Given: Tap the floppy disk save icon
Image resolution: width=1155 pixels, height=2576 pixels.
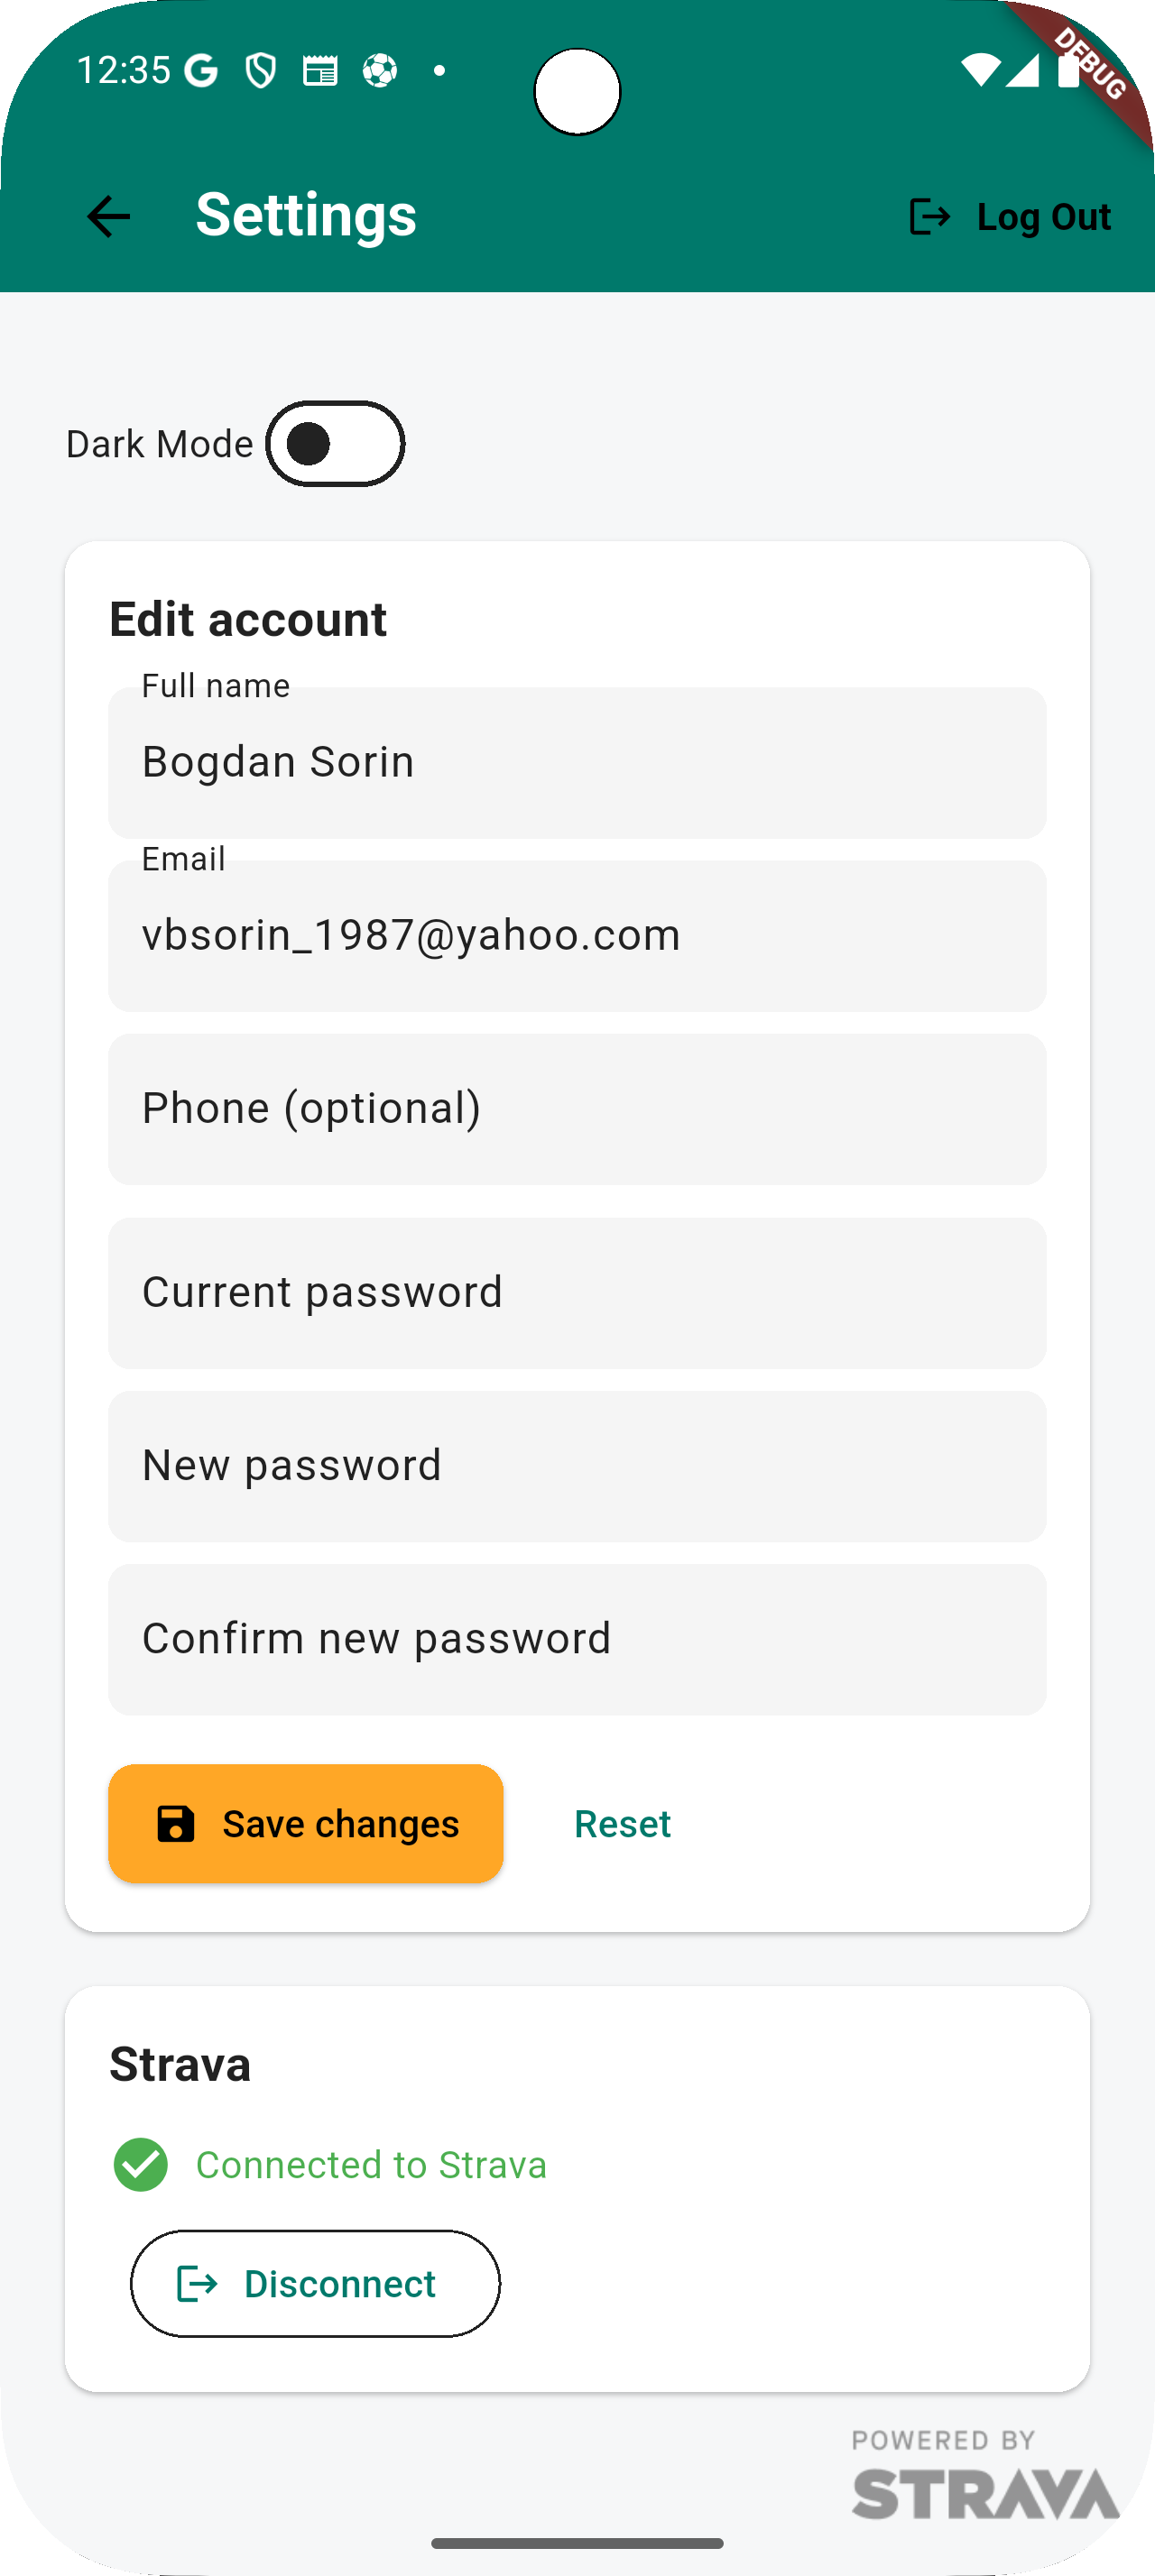Looking at the screenshot, I should pyautogui.click(x=176, y=1823).
